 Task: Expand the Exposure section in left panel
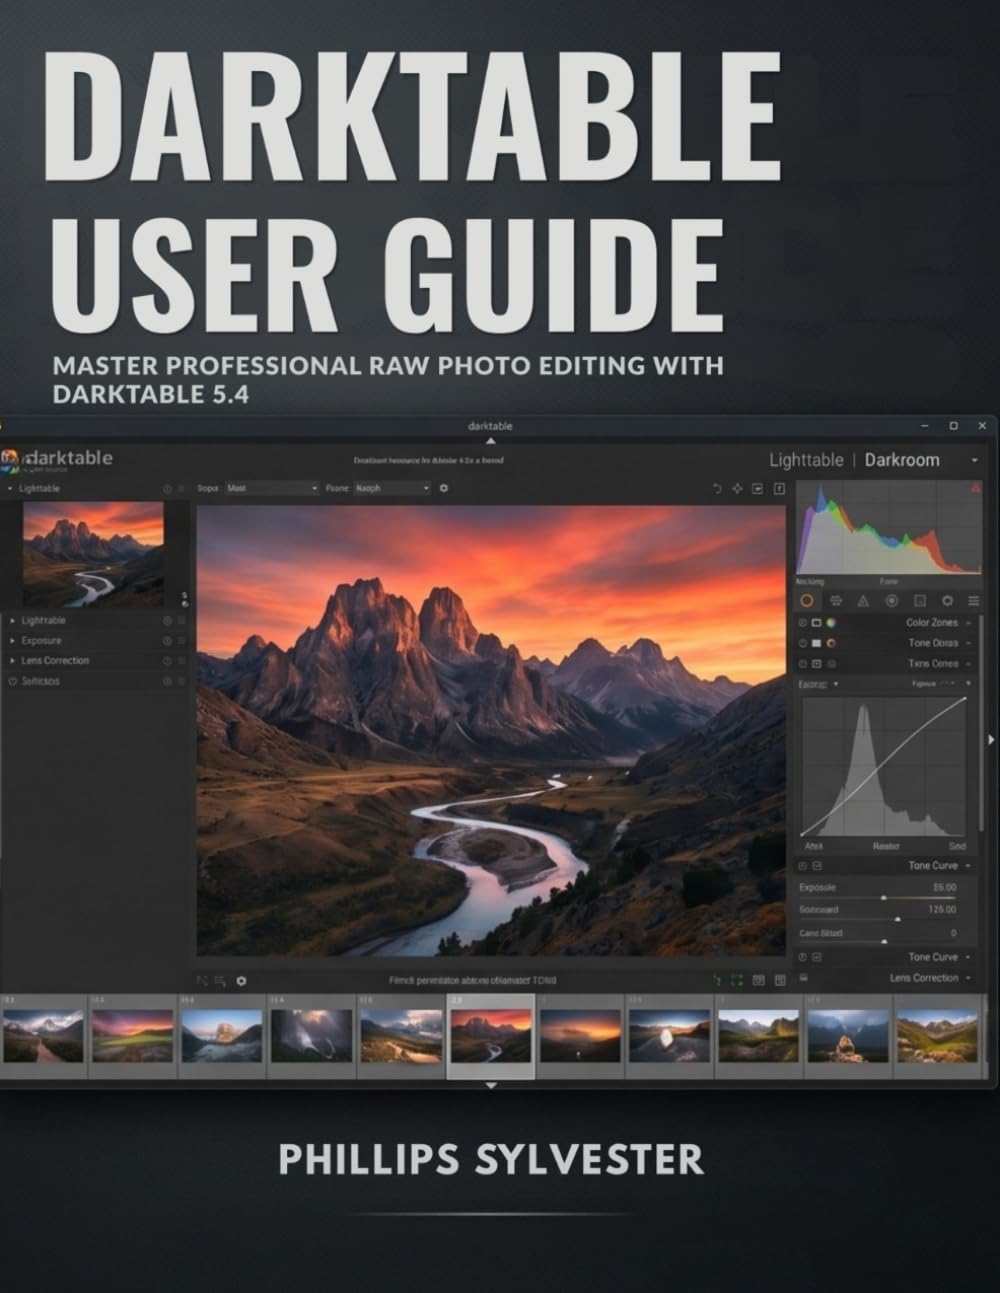pos(13,641)
